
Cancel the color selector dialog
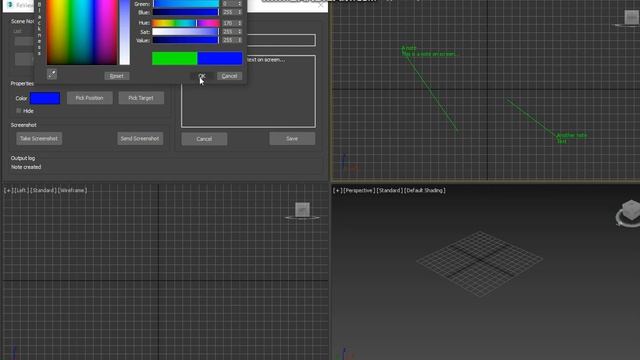tap(229, 76)
